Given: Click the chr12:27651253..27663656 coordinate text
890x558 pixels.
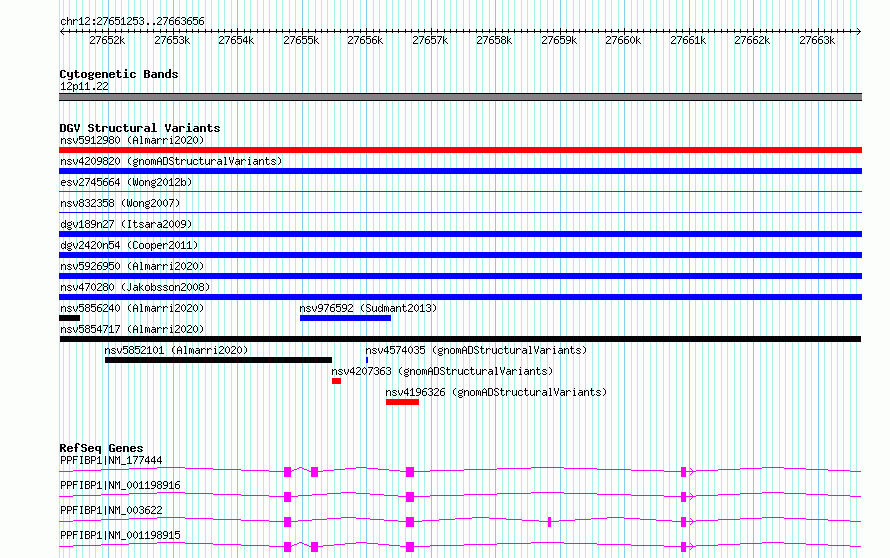Looking at the screenshot, I should [x=132, y=22].
